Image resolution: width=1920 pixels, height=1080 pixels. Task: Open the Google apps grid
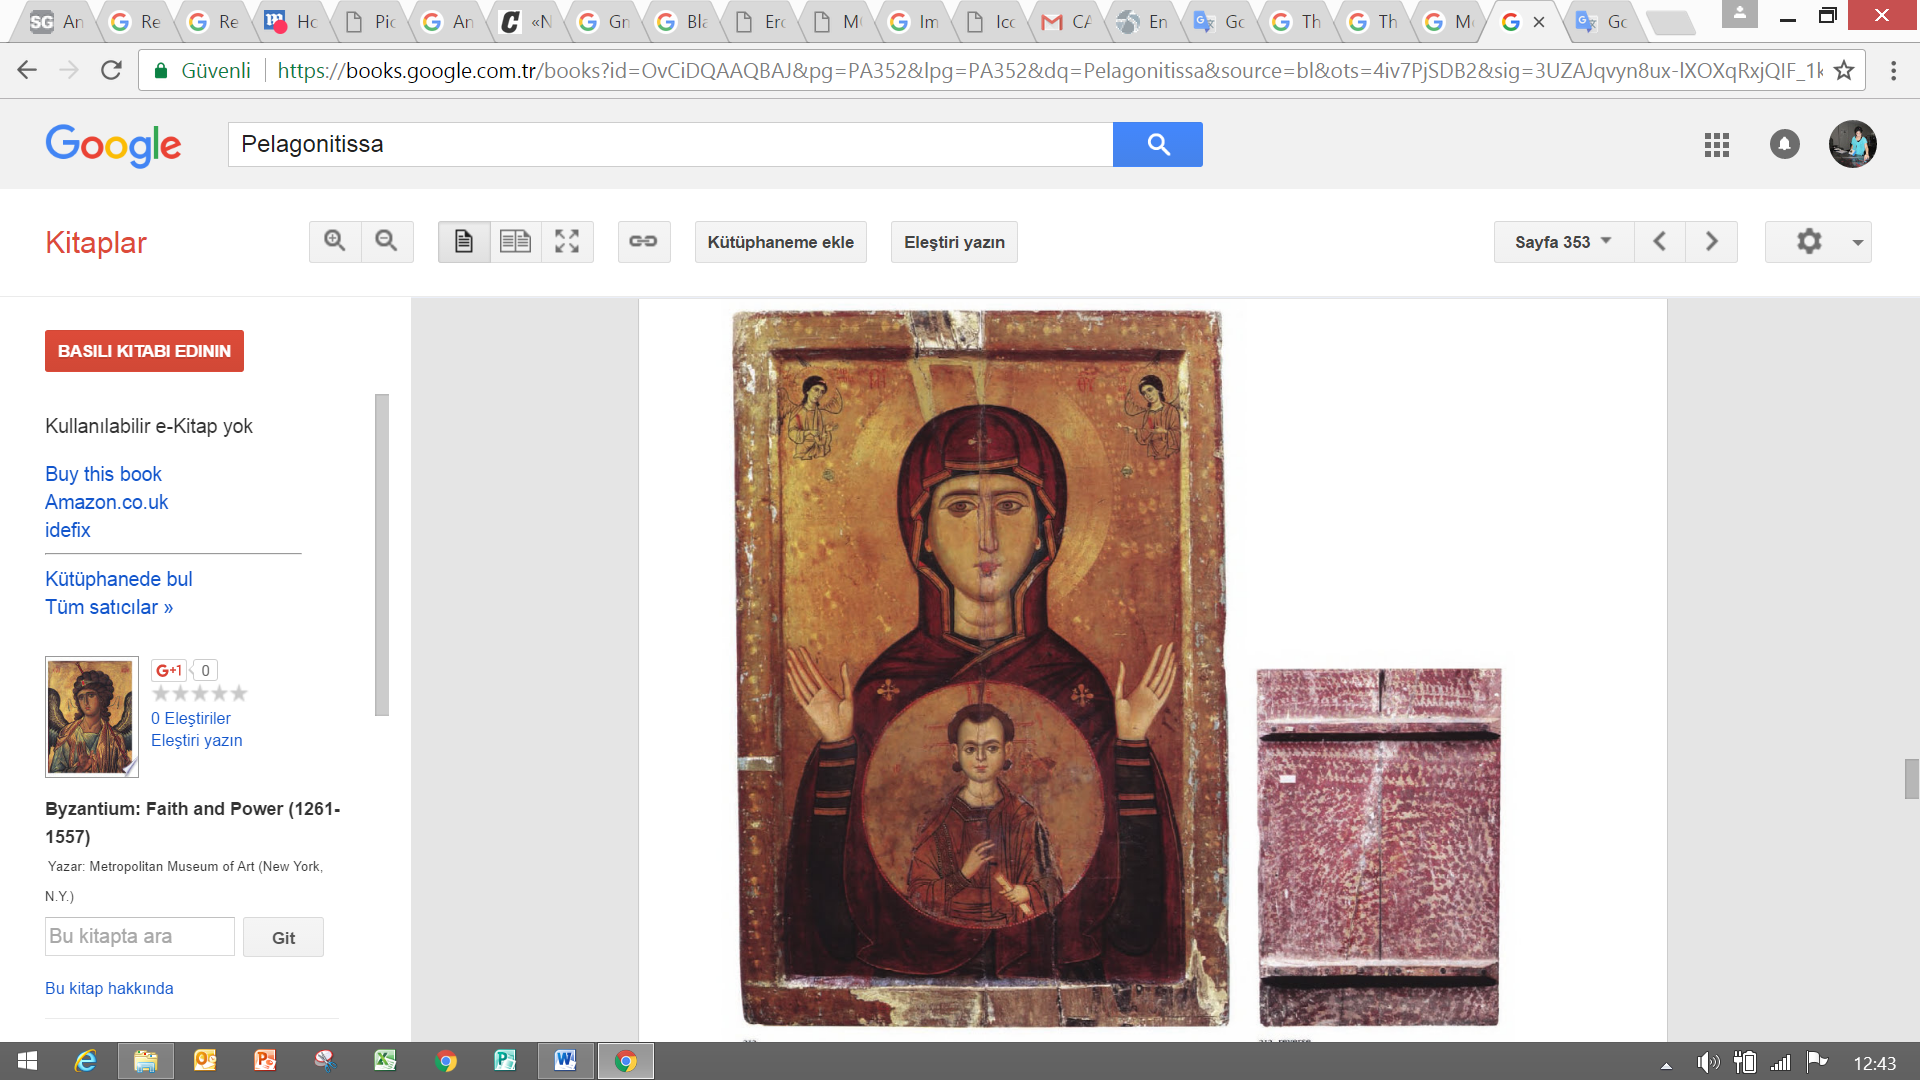[x=1717, y=145]
